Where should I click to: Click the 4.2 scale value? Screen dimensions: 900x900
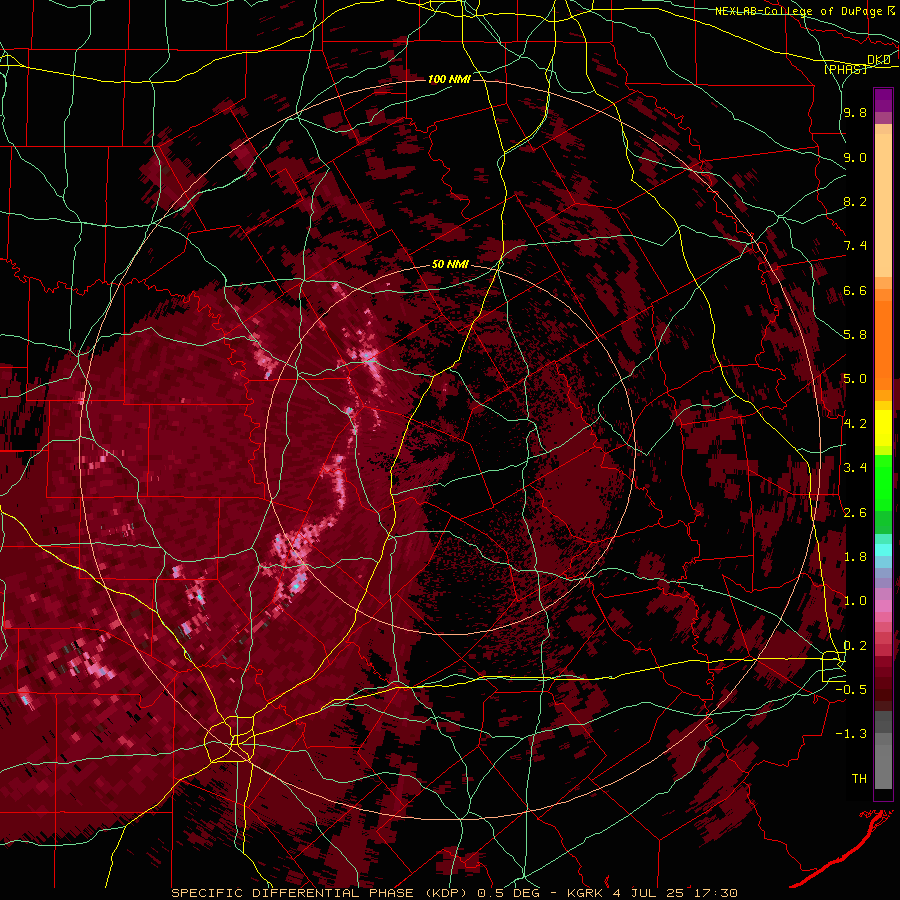pyautogui.click(x=855, y=424)
